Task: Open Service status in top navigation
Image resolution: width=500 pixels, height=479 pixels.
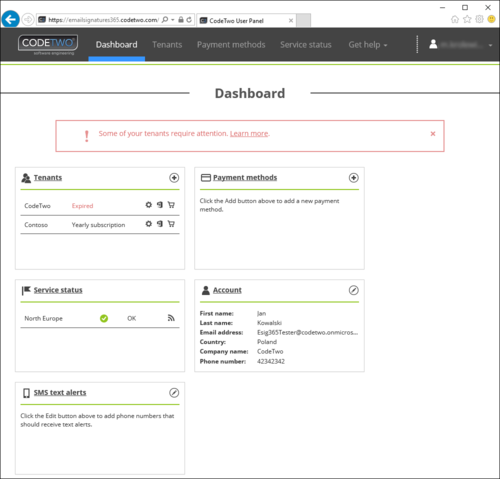Action: point(306,45)
